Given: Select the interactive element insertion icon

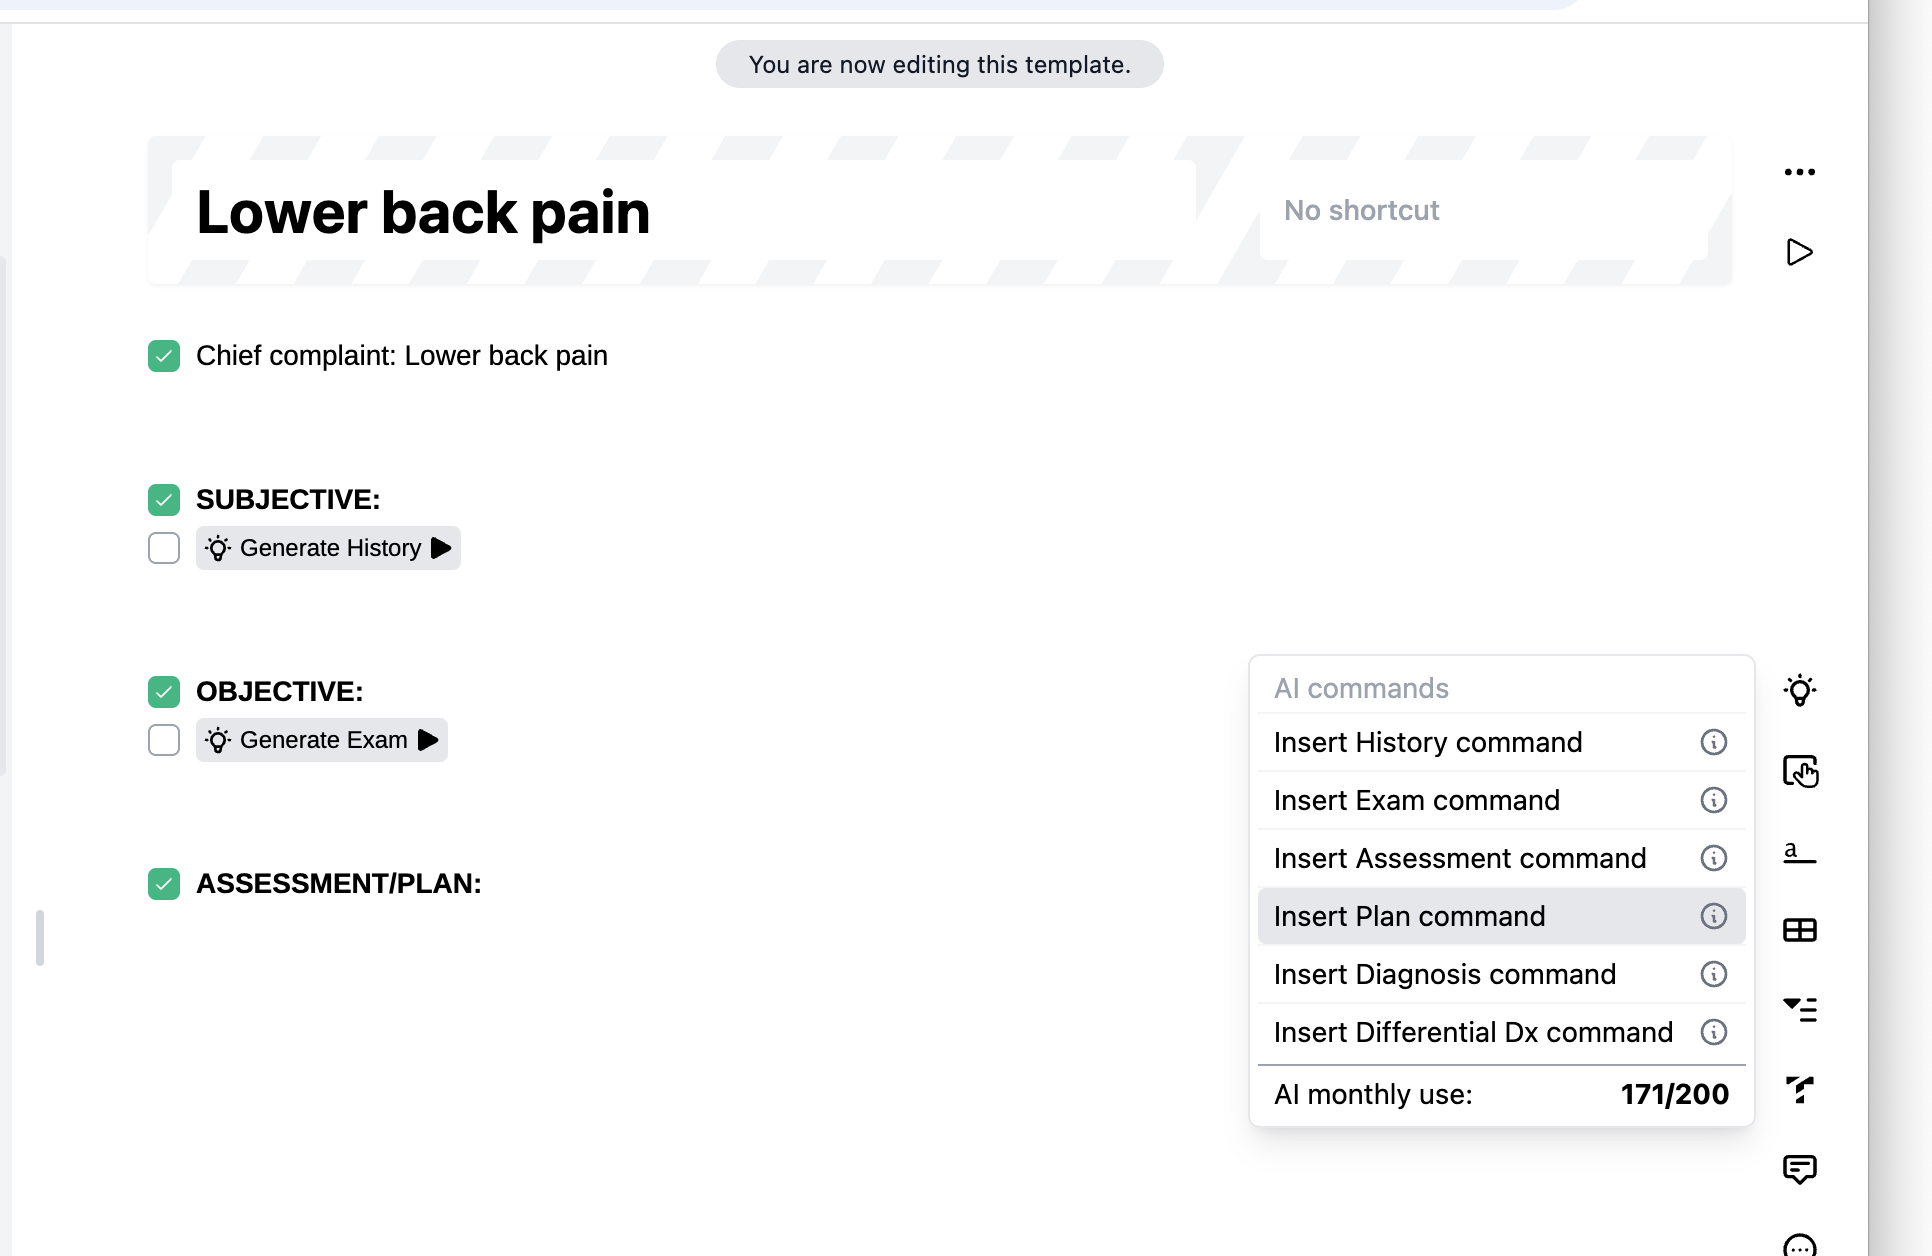Looking at the screenshot, I should click(1801, 771).
